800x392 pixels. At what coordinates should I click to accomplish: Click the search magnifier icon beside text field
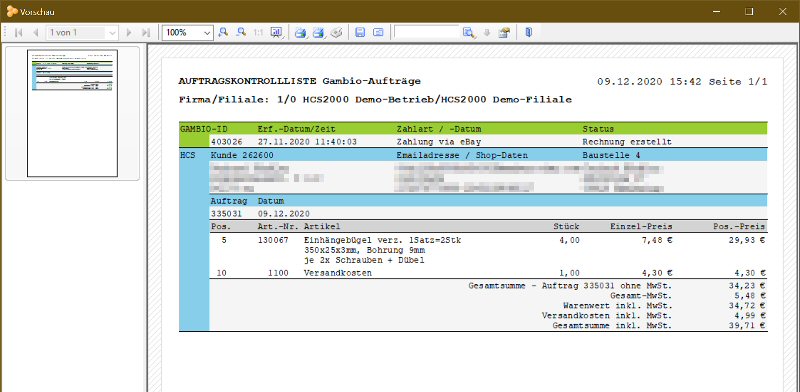pyautogui.click(x=468, y=33)
